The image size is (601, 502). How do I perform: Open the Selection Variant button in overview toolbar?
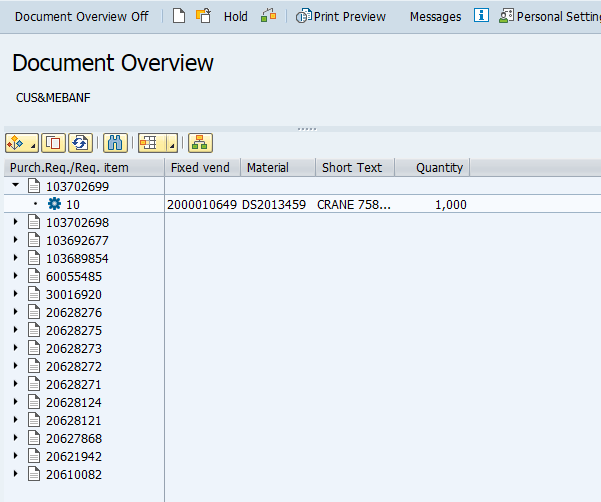click(x=22, y=143)
